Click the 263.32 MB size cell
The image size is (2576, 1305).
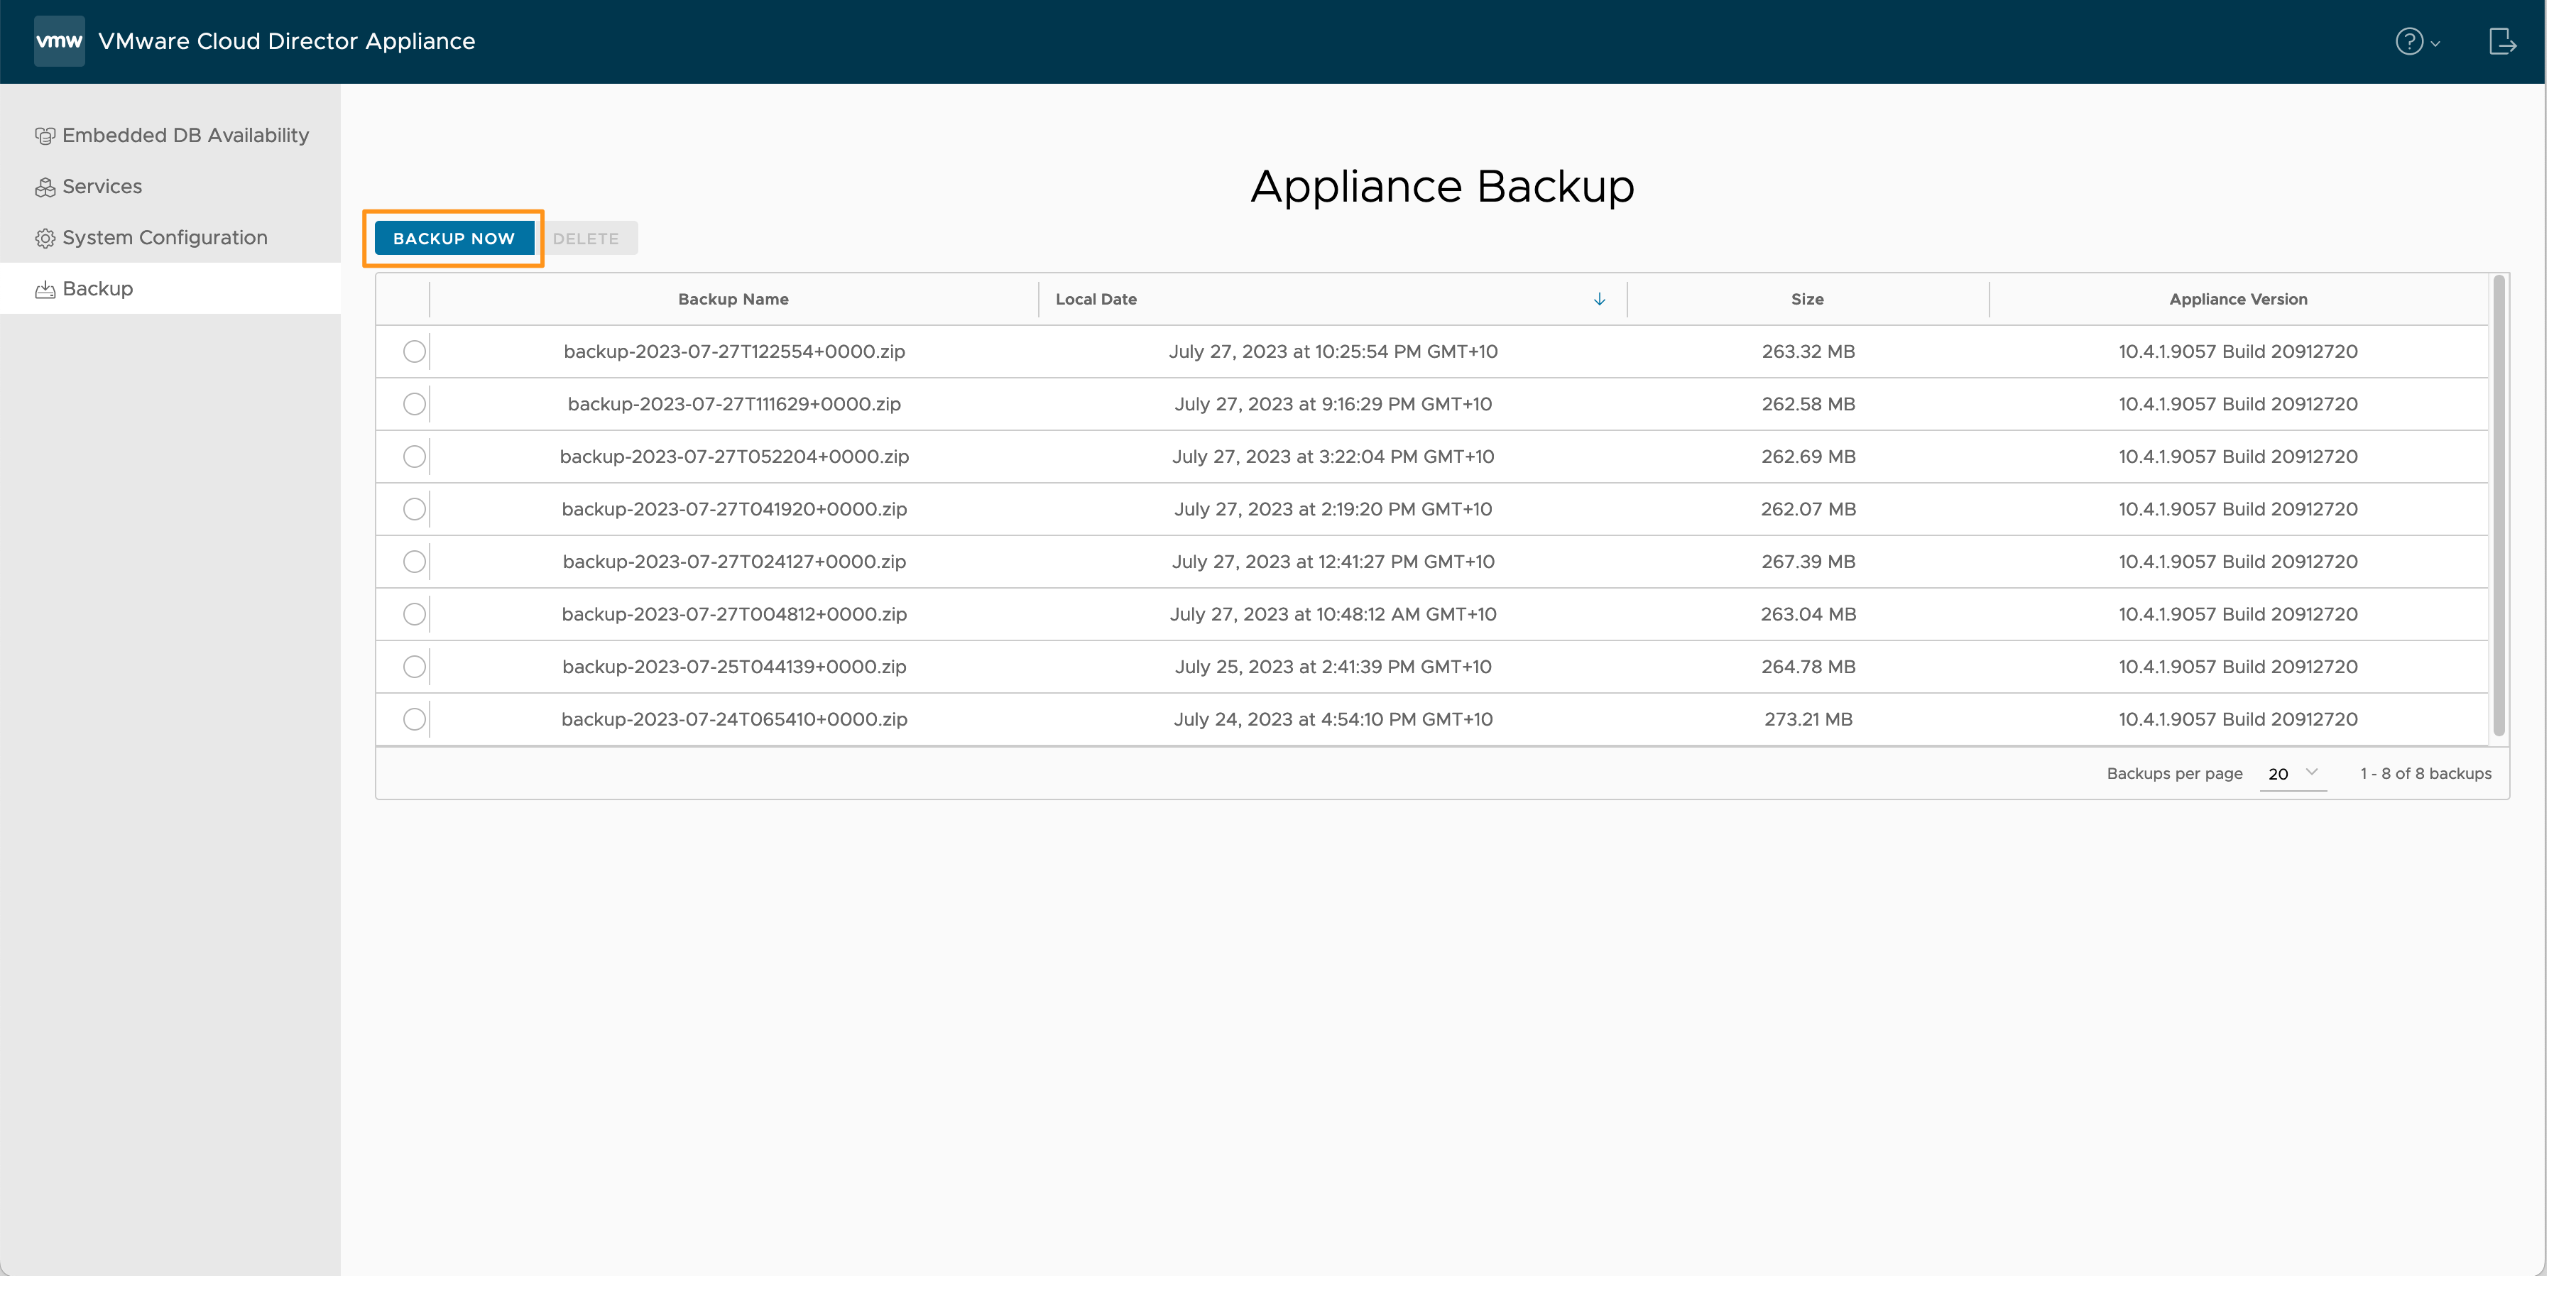click(x=1808, y=351)
